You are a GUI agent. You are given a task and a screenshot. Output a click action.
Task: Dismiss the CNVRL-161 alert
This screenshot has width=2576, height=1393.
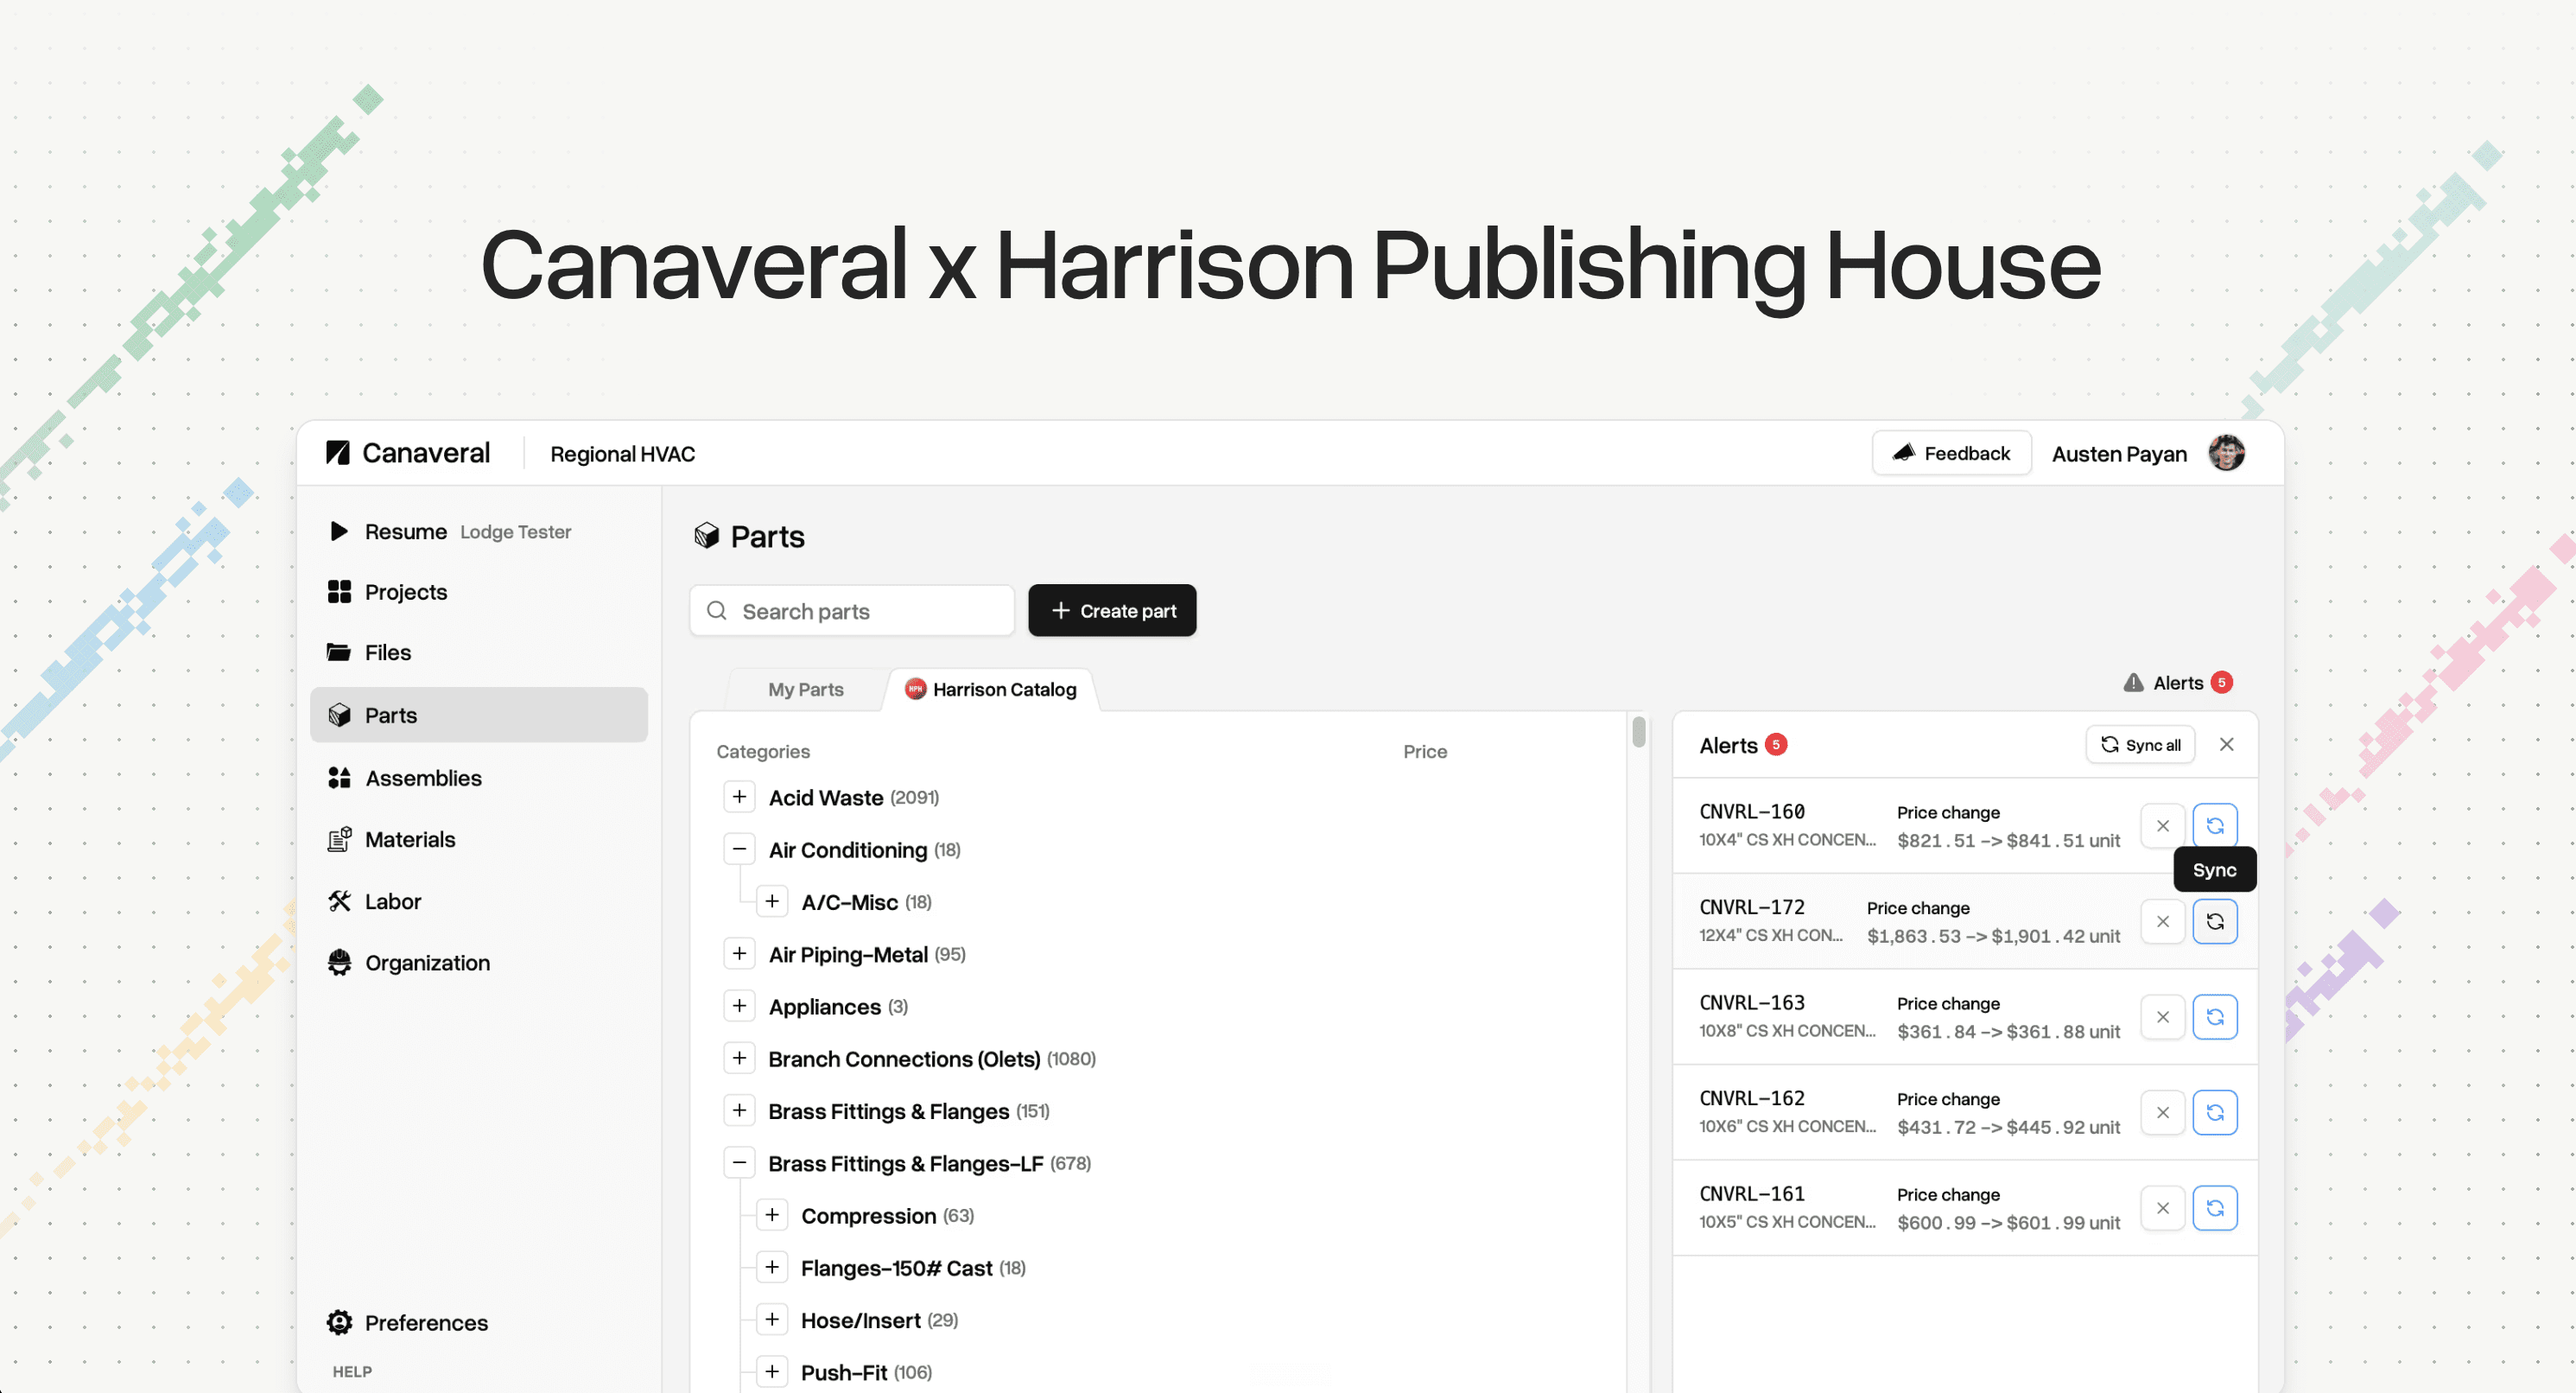(x=2162, y=1209)
